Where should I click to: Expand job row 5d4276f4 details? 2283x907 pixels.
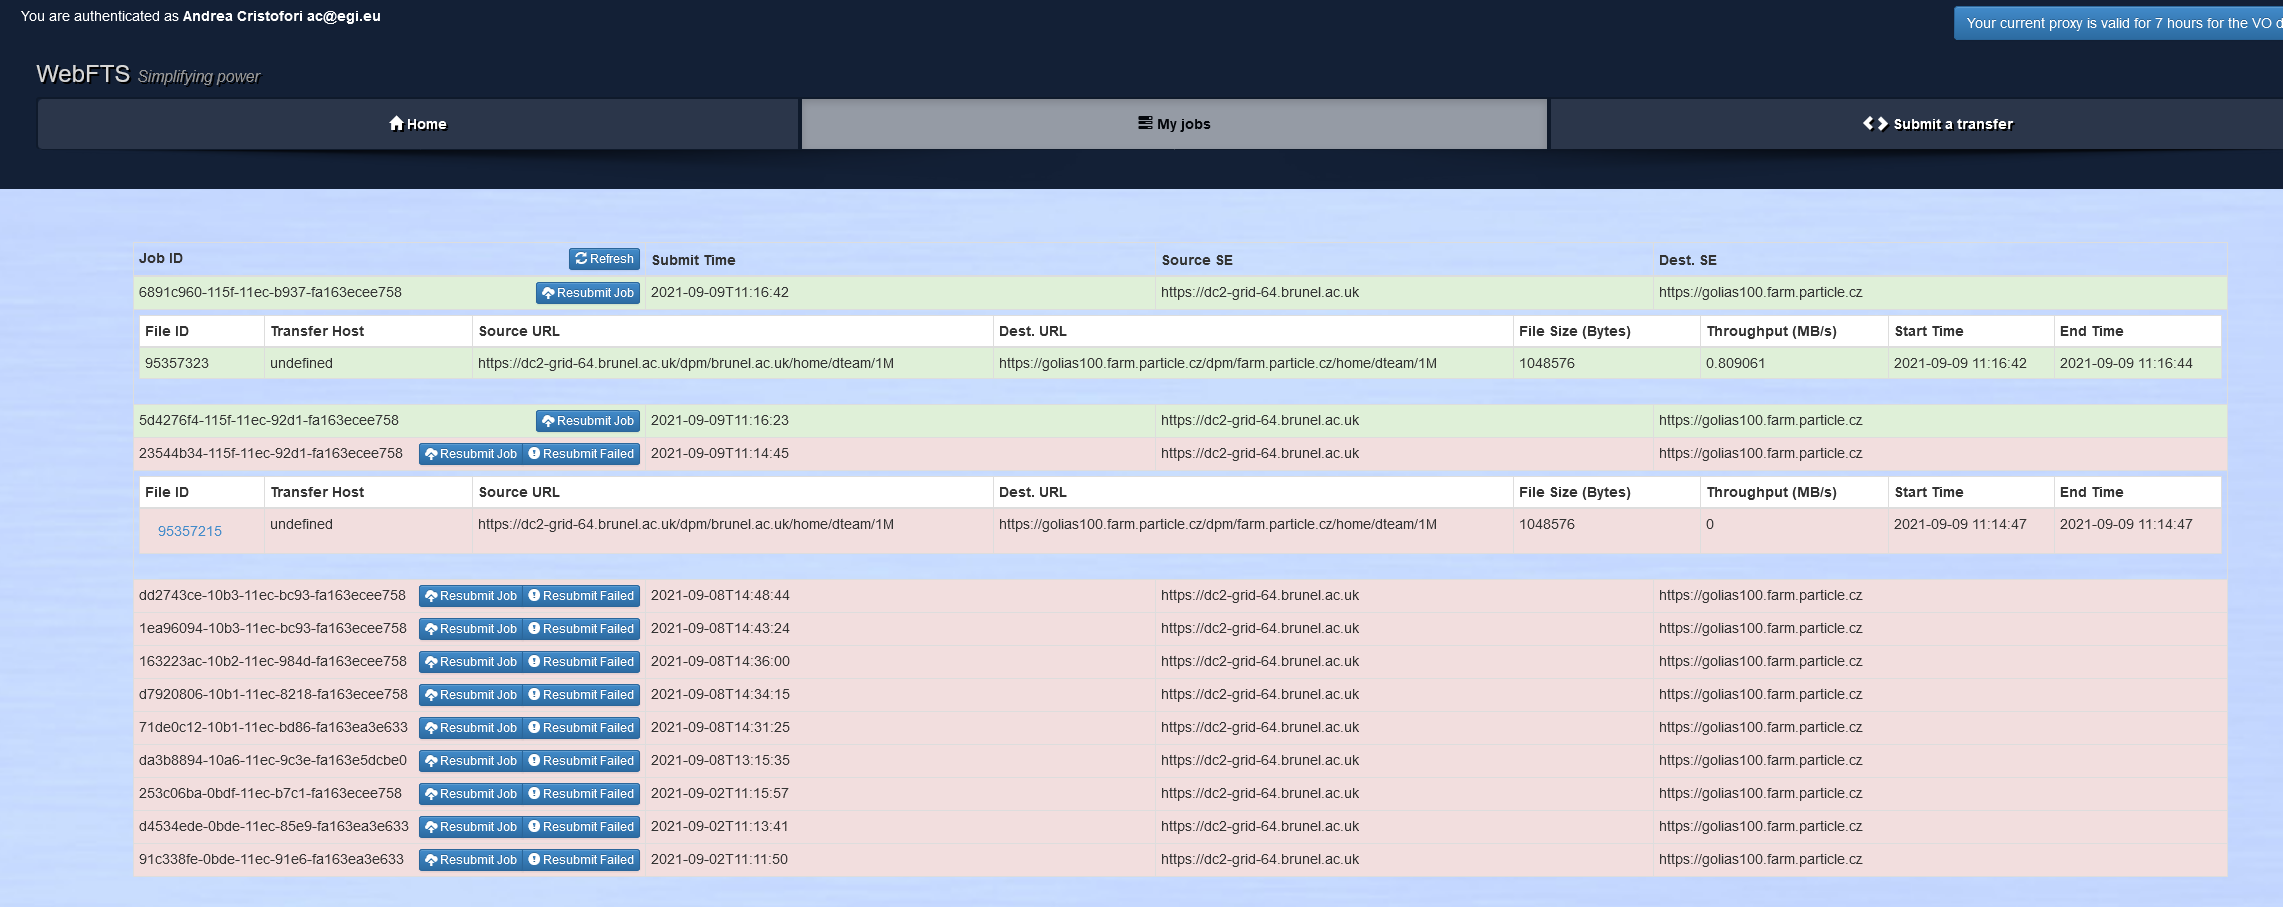268,421
